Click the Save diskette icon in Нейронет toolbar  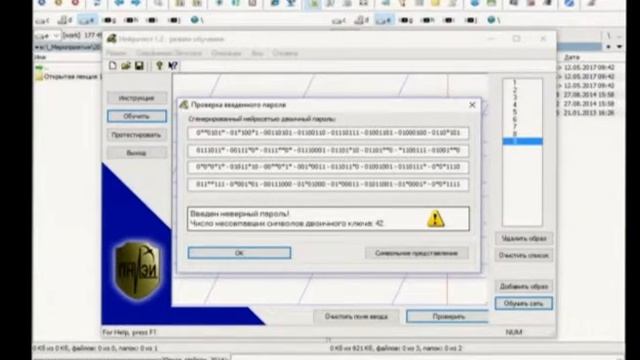point(139,66)
